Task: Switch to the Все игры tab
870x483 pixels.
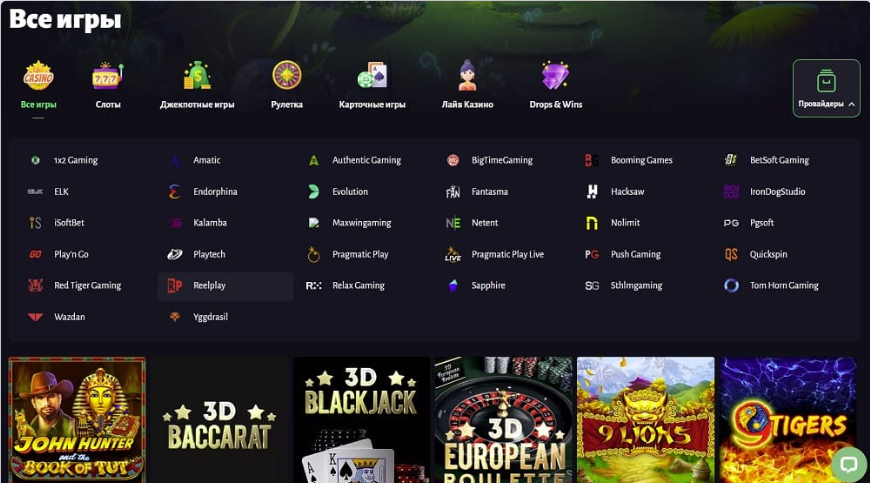Action: [38, 85]
